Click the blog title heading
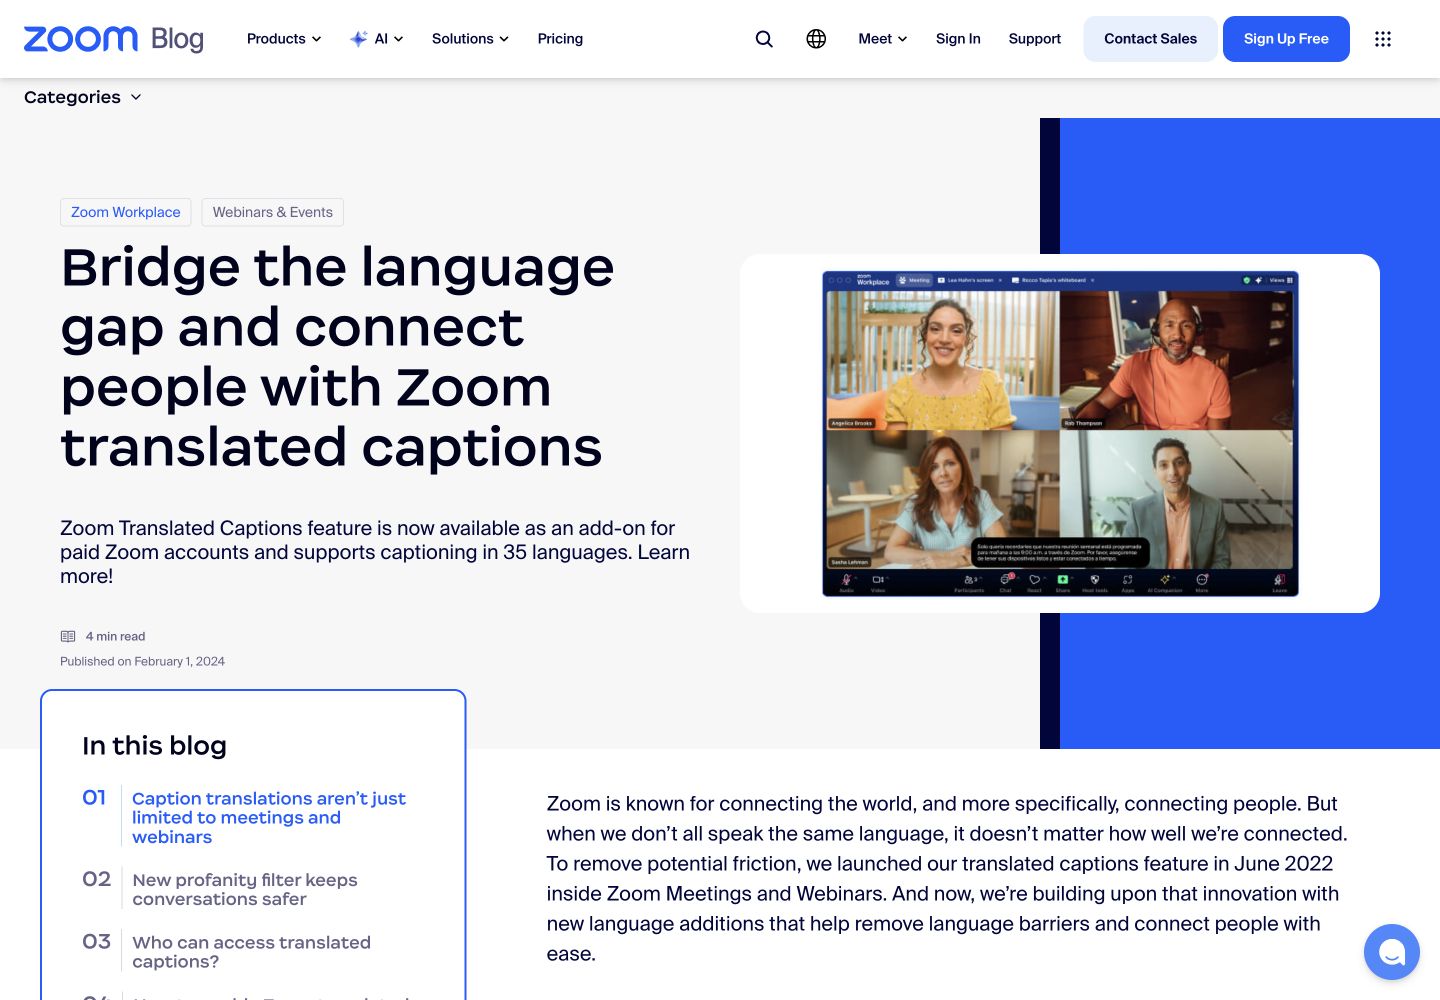 point(338,357)
